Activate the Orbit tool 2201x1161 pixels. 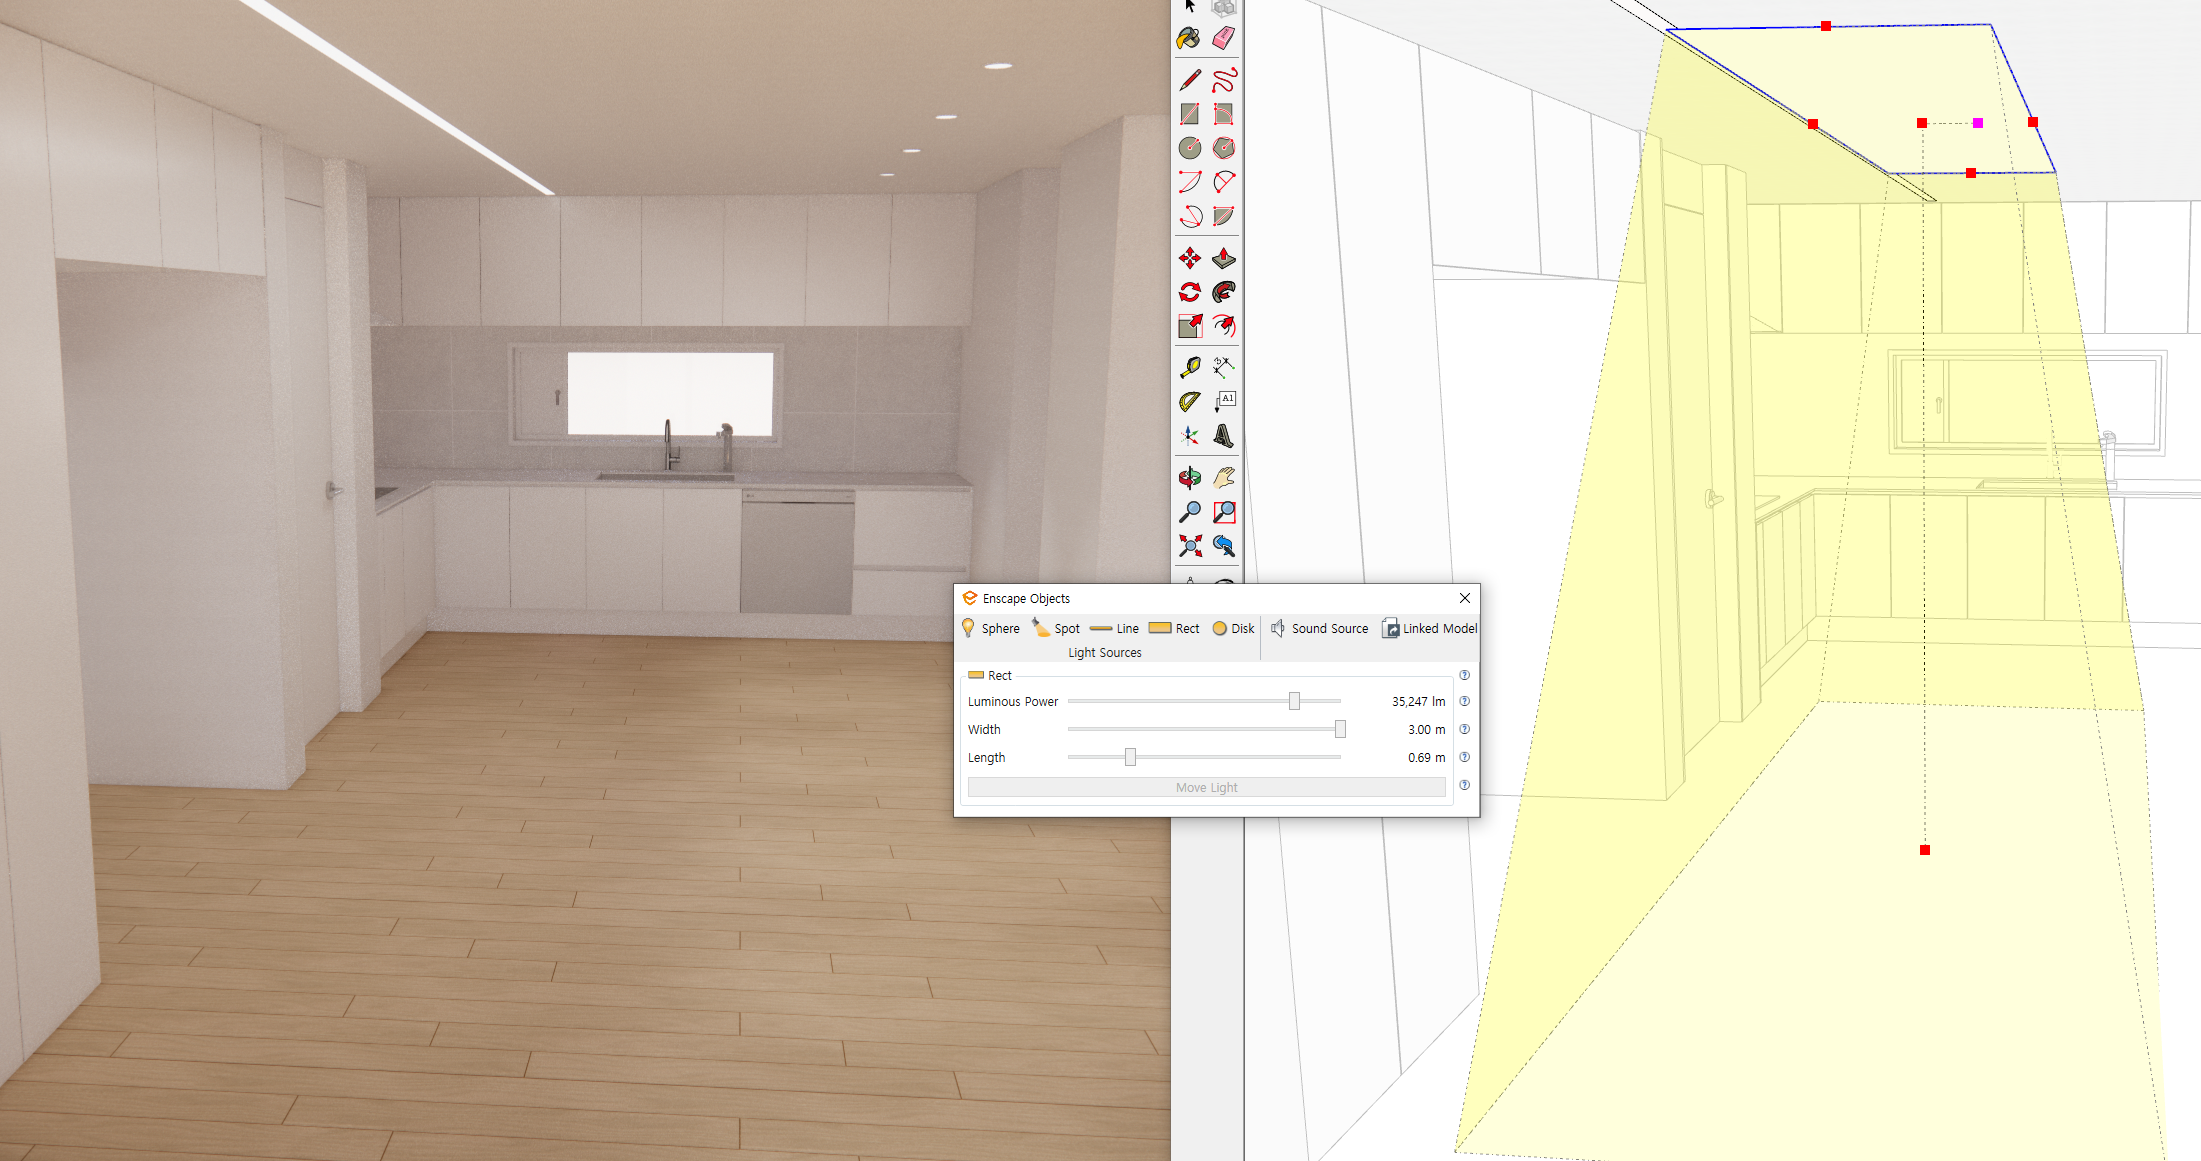pyautogui.click(x=1189, y=478)
